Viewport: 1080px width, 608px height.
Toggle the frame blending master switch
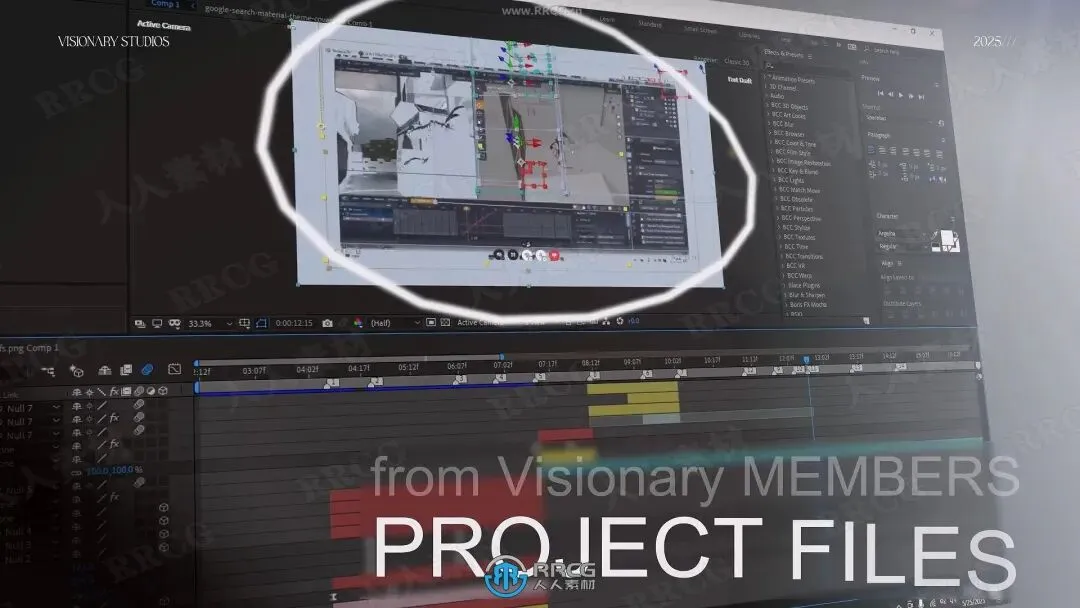tap(126, 370)
